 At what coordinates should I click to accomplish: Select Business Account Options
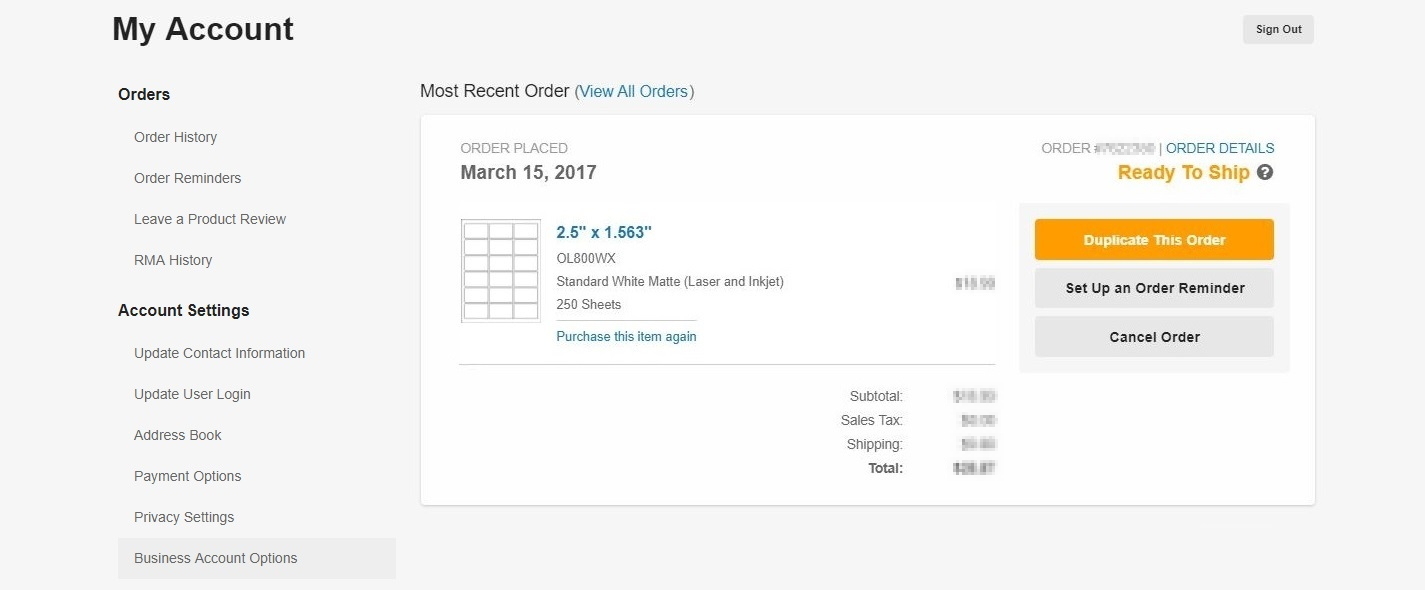tap(216, 558)
